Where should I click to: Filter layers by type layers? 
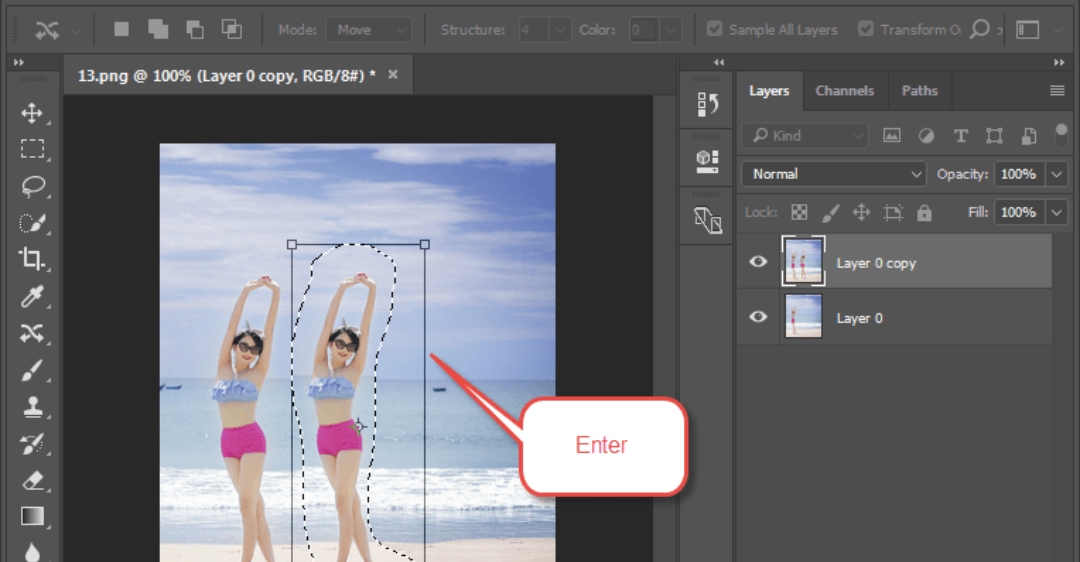click(x=960, y=136)
